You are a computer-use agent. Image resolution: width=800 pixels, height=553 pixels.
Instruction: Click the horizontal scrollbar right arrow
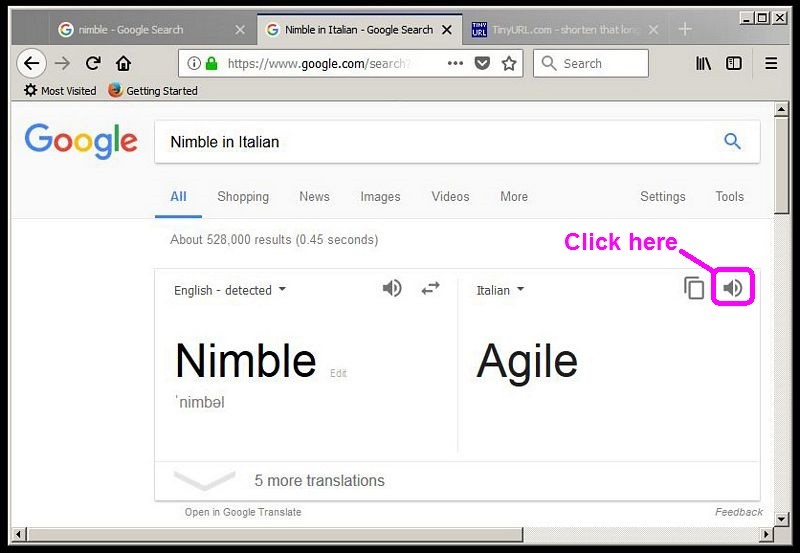pos(766,535)
